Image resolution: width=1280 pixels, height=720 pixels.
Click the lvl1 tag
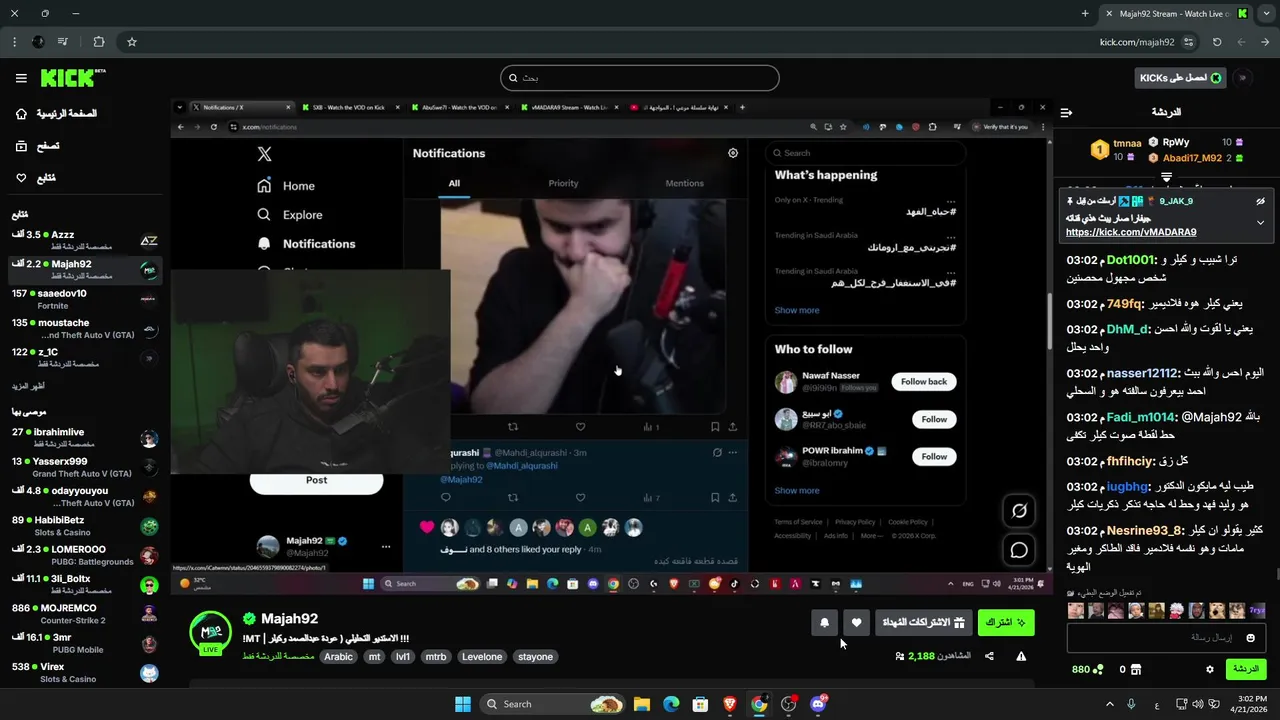(x=403, y=657)
